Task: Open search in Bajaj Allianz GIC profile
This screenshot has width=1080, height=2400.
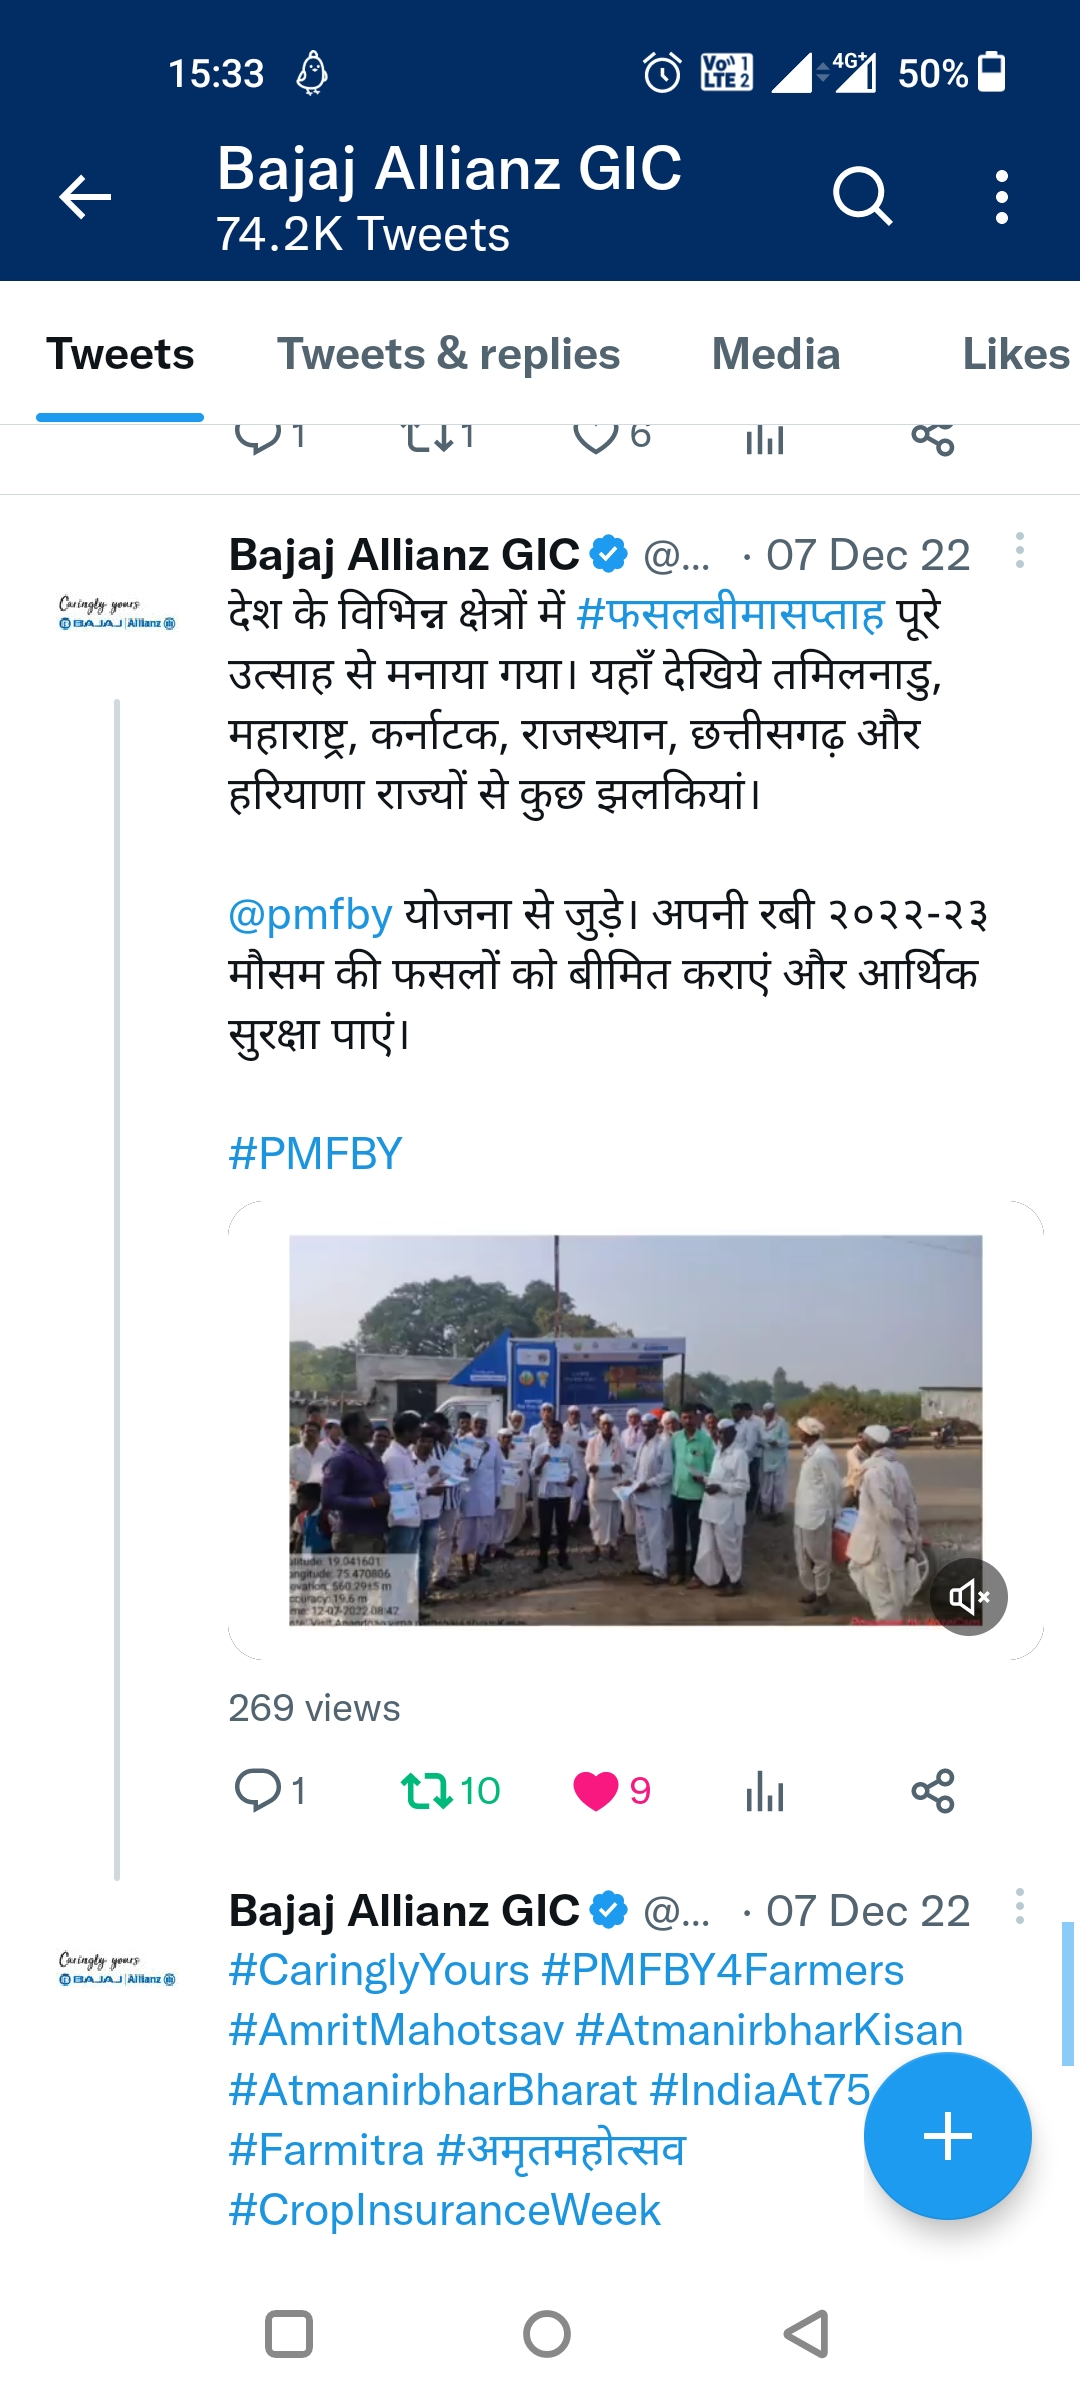Action: [x=862, y=196]
